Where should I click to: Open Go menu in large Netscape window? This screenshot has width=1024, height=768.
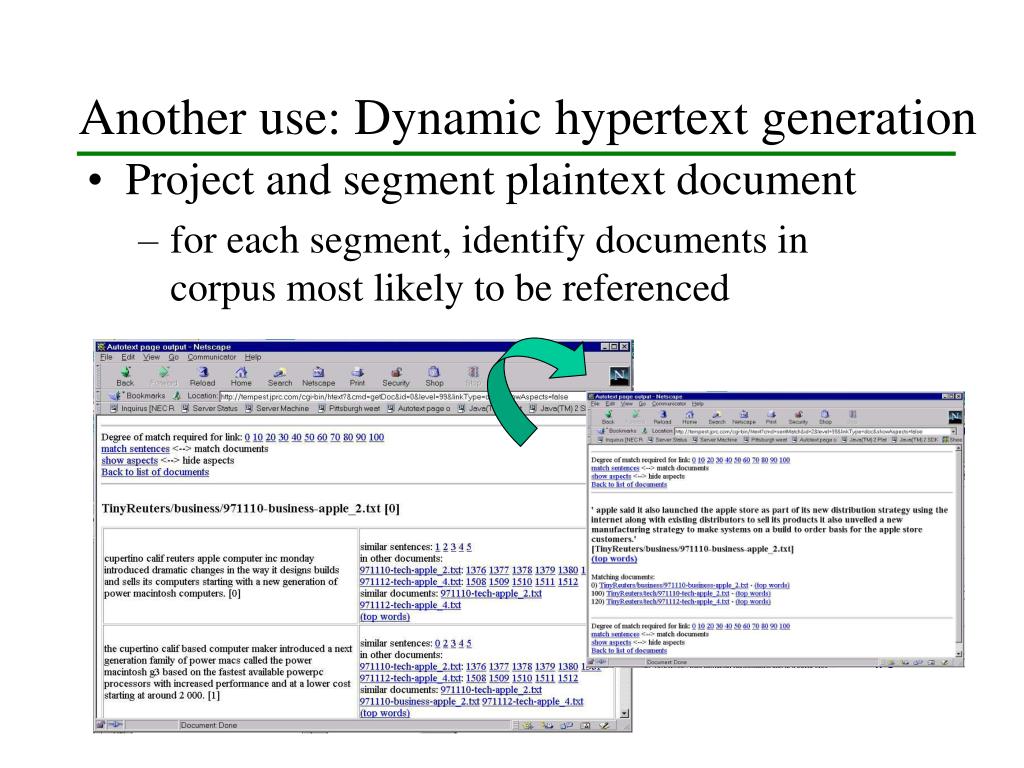point(174,357)
